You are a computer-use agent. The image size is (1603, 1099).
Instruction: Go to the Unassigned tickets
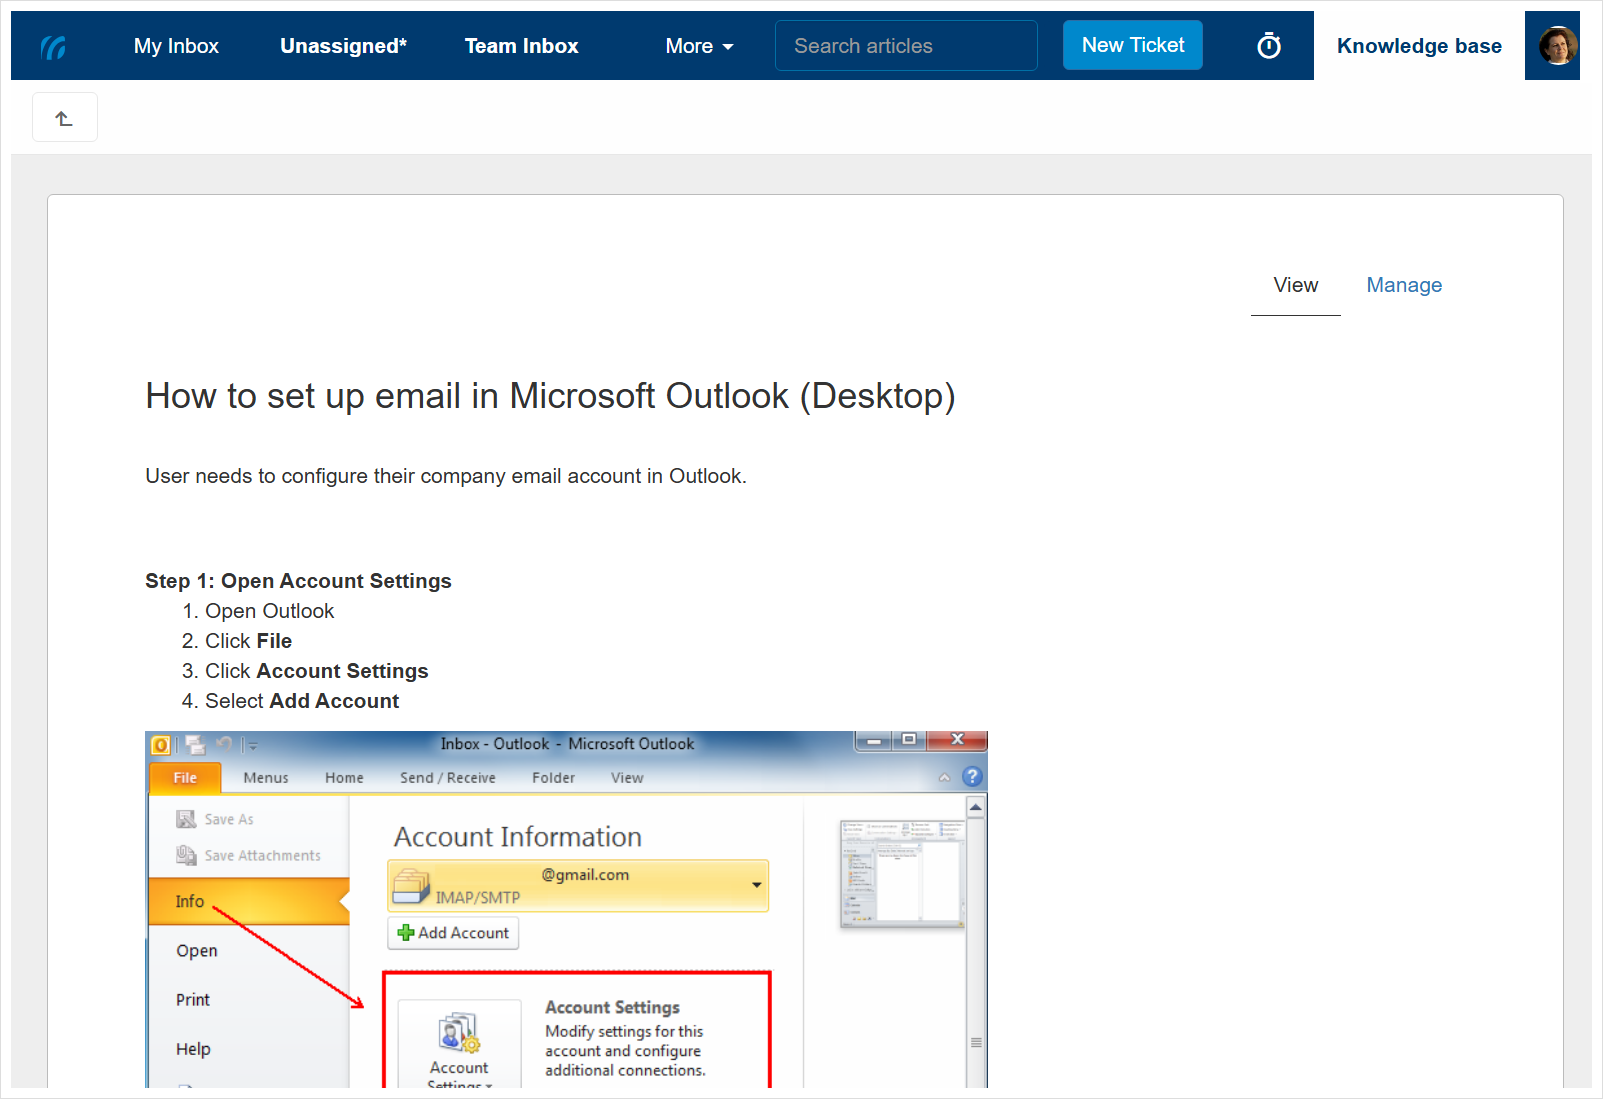pos(343,46)
